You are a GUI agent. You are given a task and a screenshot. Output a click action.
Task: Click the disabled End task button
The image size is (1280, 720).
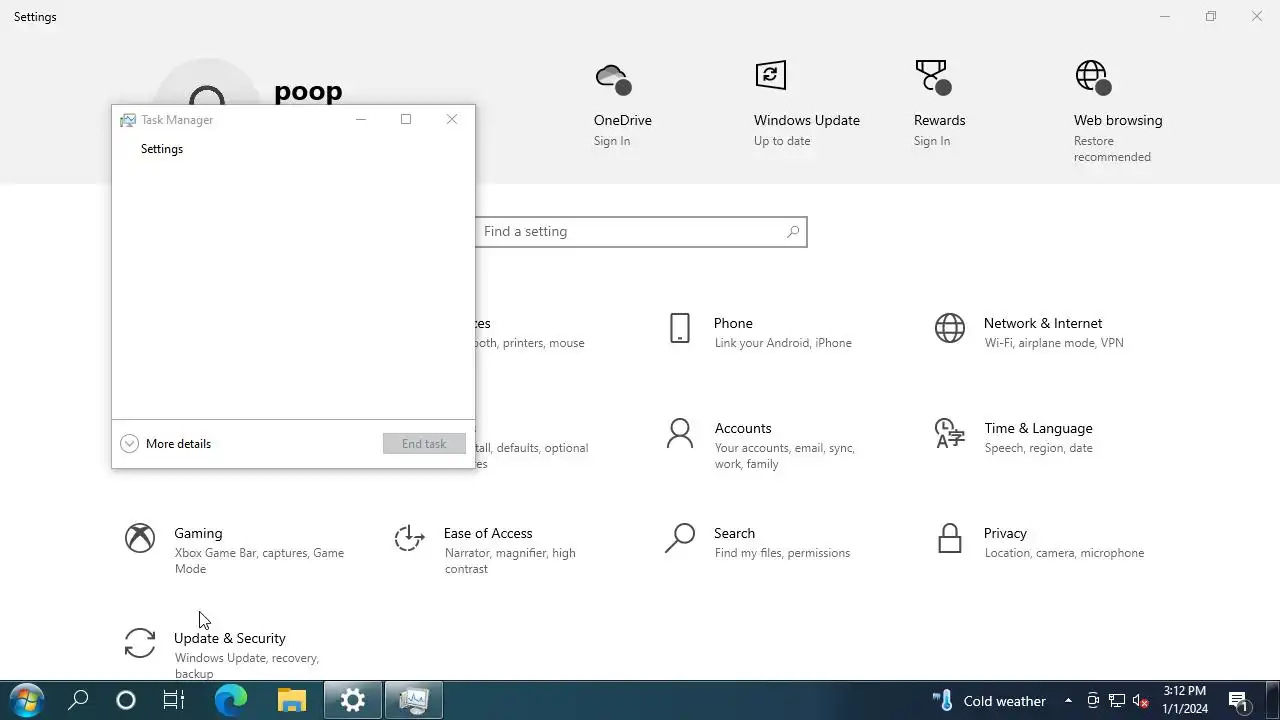tap(424, 444)
